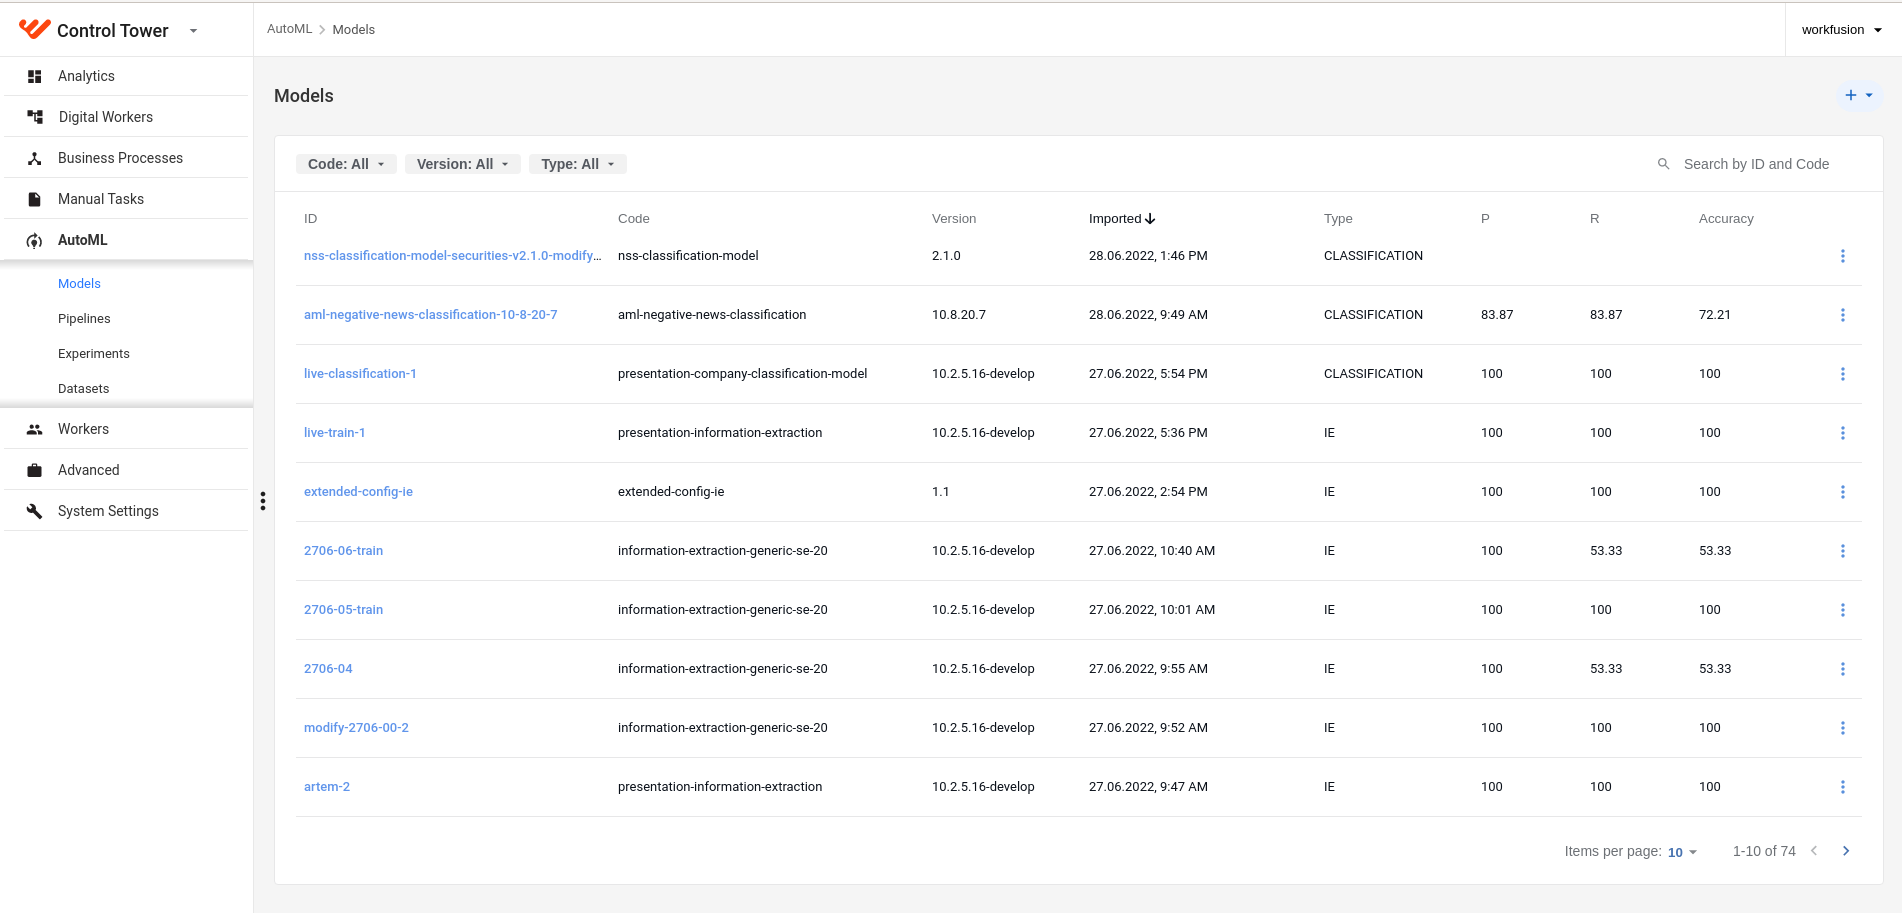Click the Workers people icon
Screen dimensions: 1902x913
click(35, 429)
